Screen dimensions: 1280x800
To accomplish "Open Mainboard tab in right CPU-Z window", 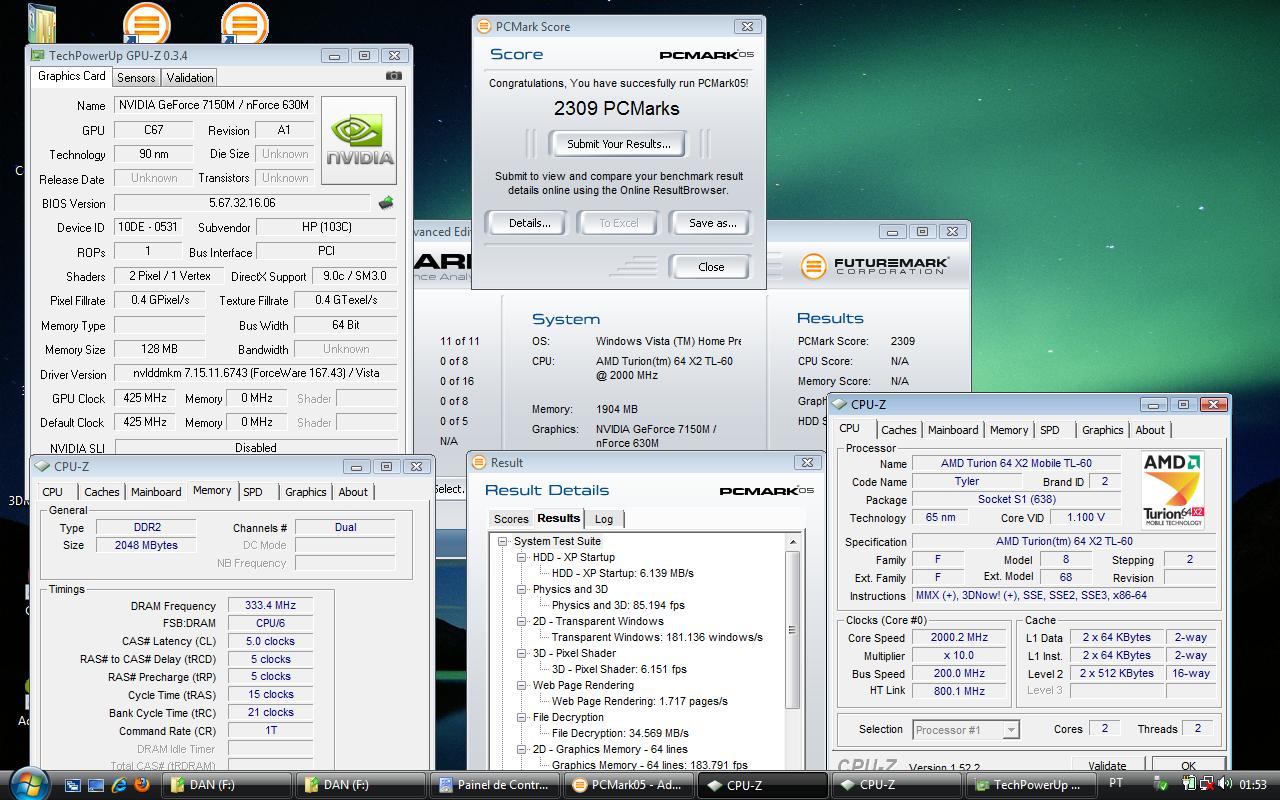I will point(953,430).
